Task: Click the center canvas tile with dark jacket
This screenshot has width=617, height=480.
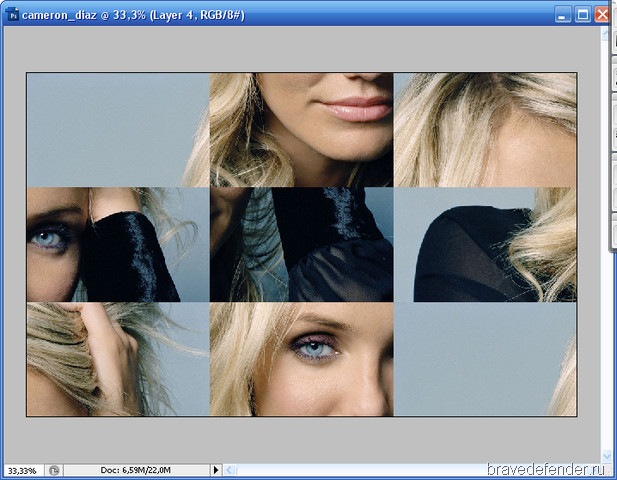Action: [x=301, y=244]
